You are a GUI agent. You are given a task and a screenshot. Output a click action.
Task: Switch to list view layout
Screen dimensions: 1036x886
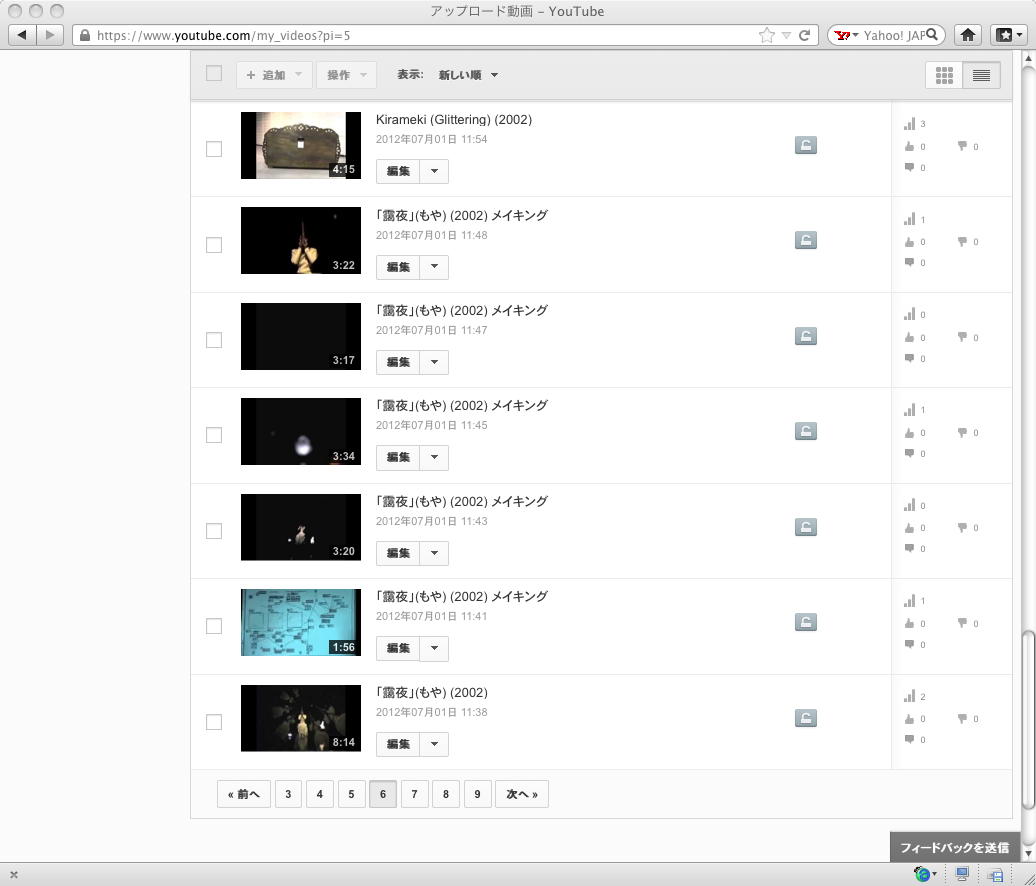[982, 75]
